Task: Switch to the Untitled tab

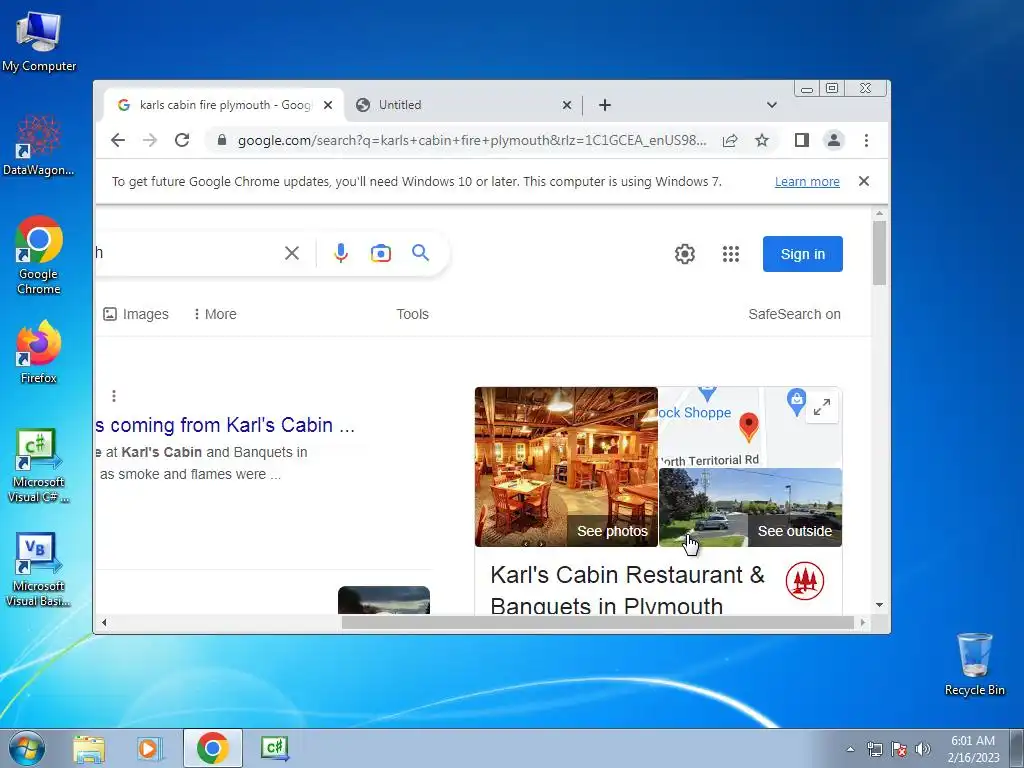Action: tap(464, 104)
